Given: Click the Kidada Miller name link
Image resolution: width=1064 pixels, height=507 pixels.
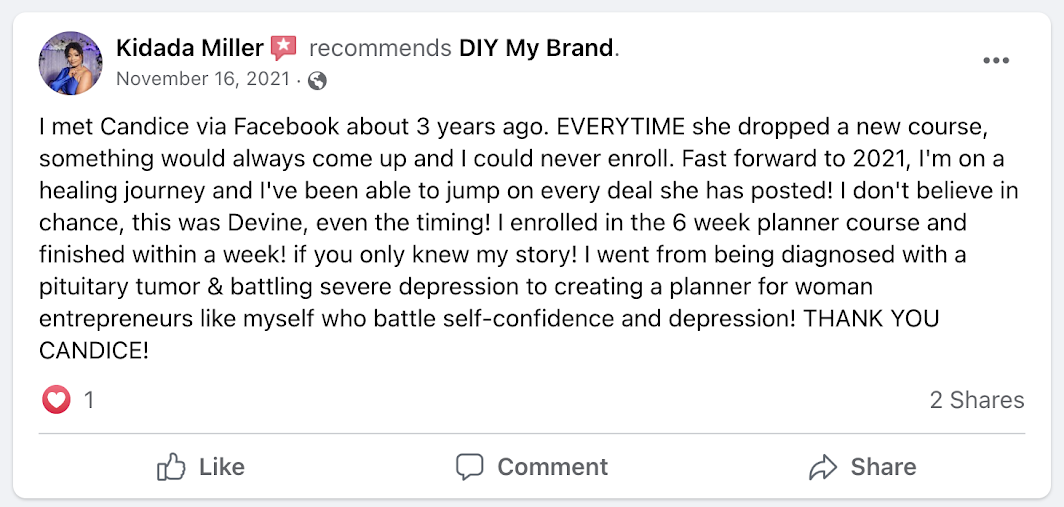Looking at the screenshot, I should pyautogui.click(x=190, y=48).
